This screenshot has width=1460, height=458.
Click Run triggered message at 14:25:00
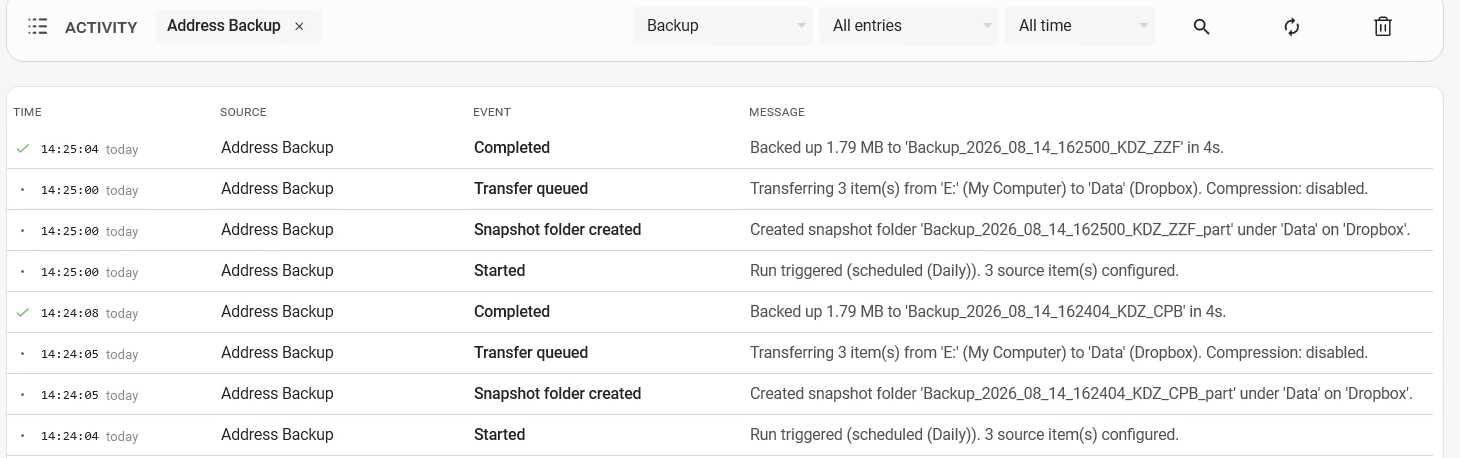click(964, 271)
